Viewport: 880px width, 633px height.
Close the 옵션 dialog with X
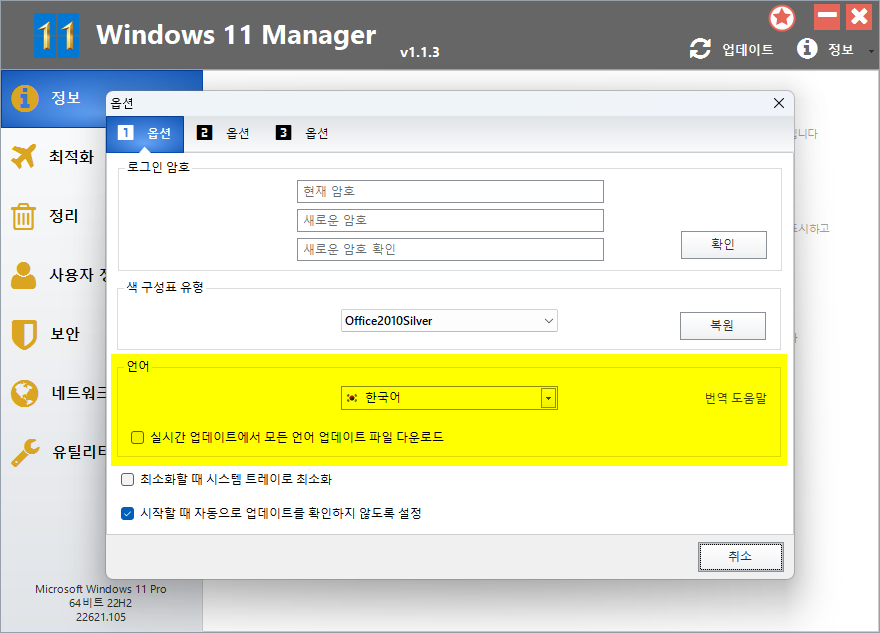coord(778,103)
